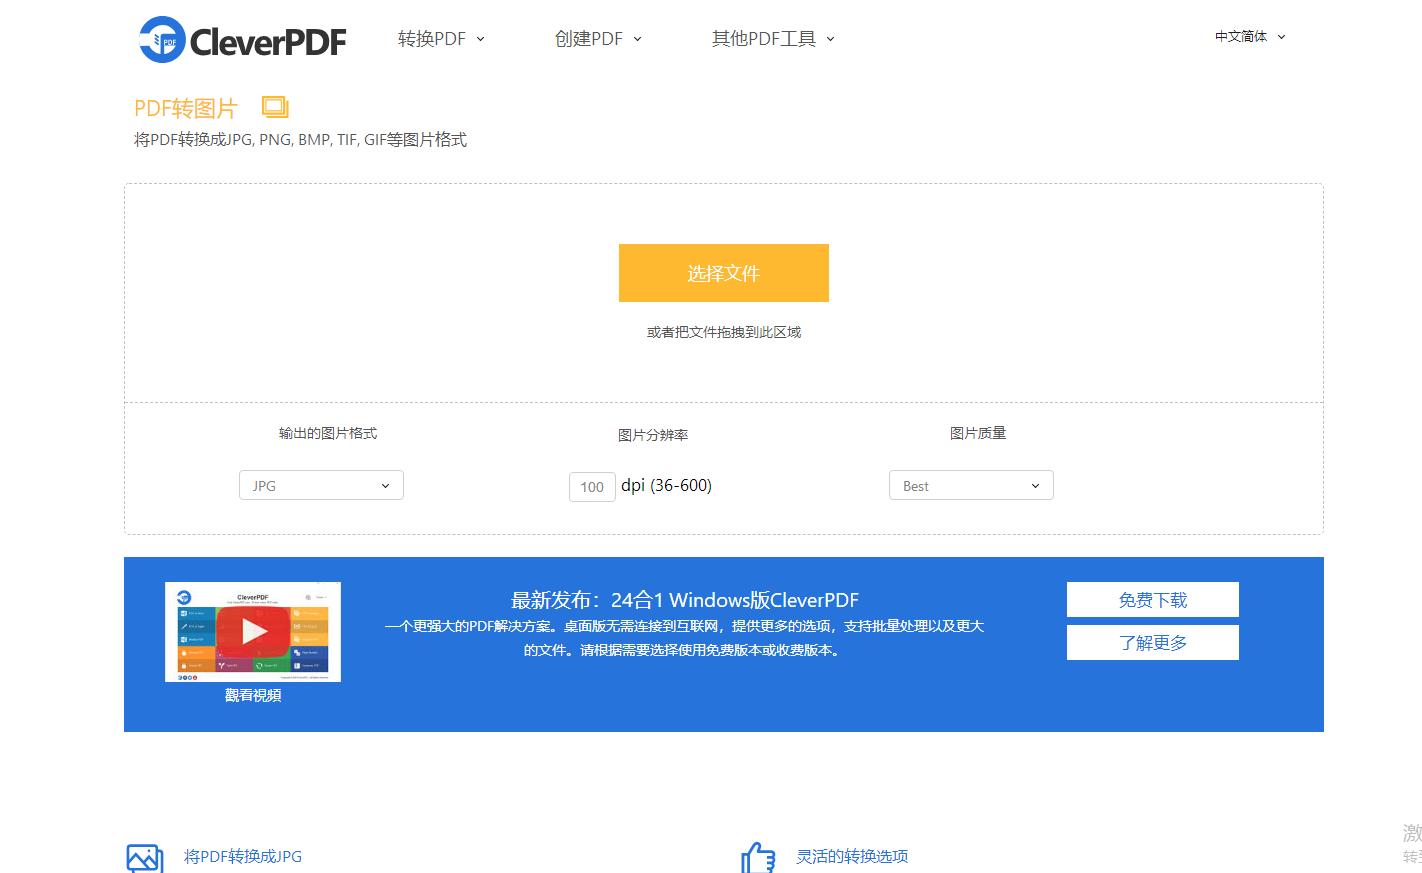Viewport: 1422px width, 873px height.
Task: Open the Best image quality dropdown
Action: [970, 485]
